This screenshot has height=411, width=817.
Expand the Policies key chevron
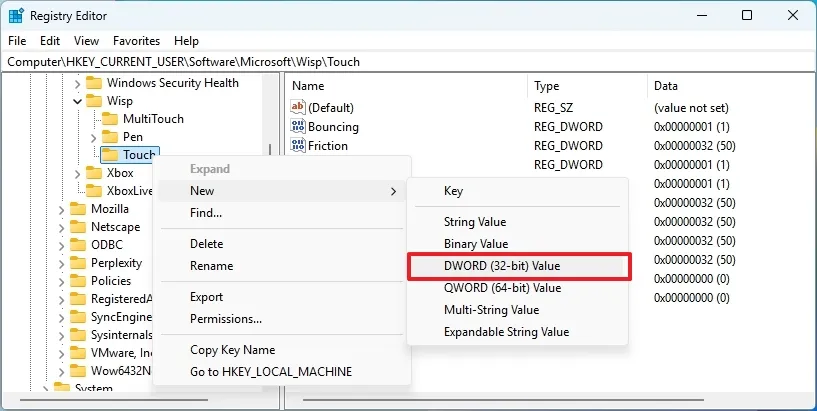coord(62,281)
